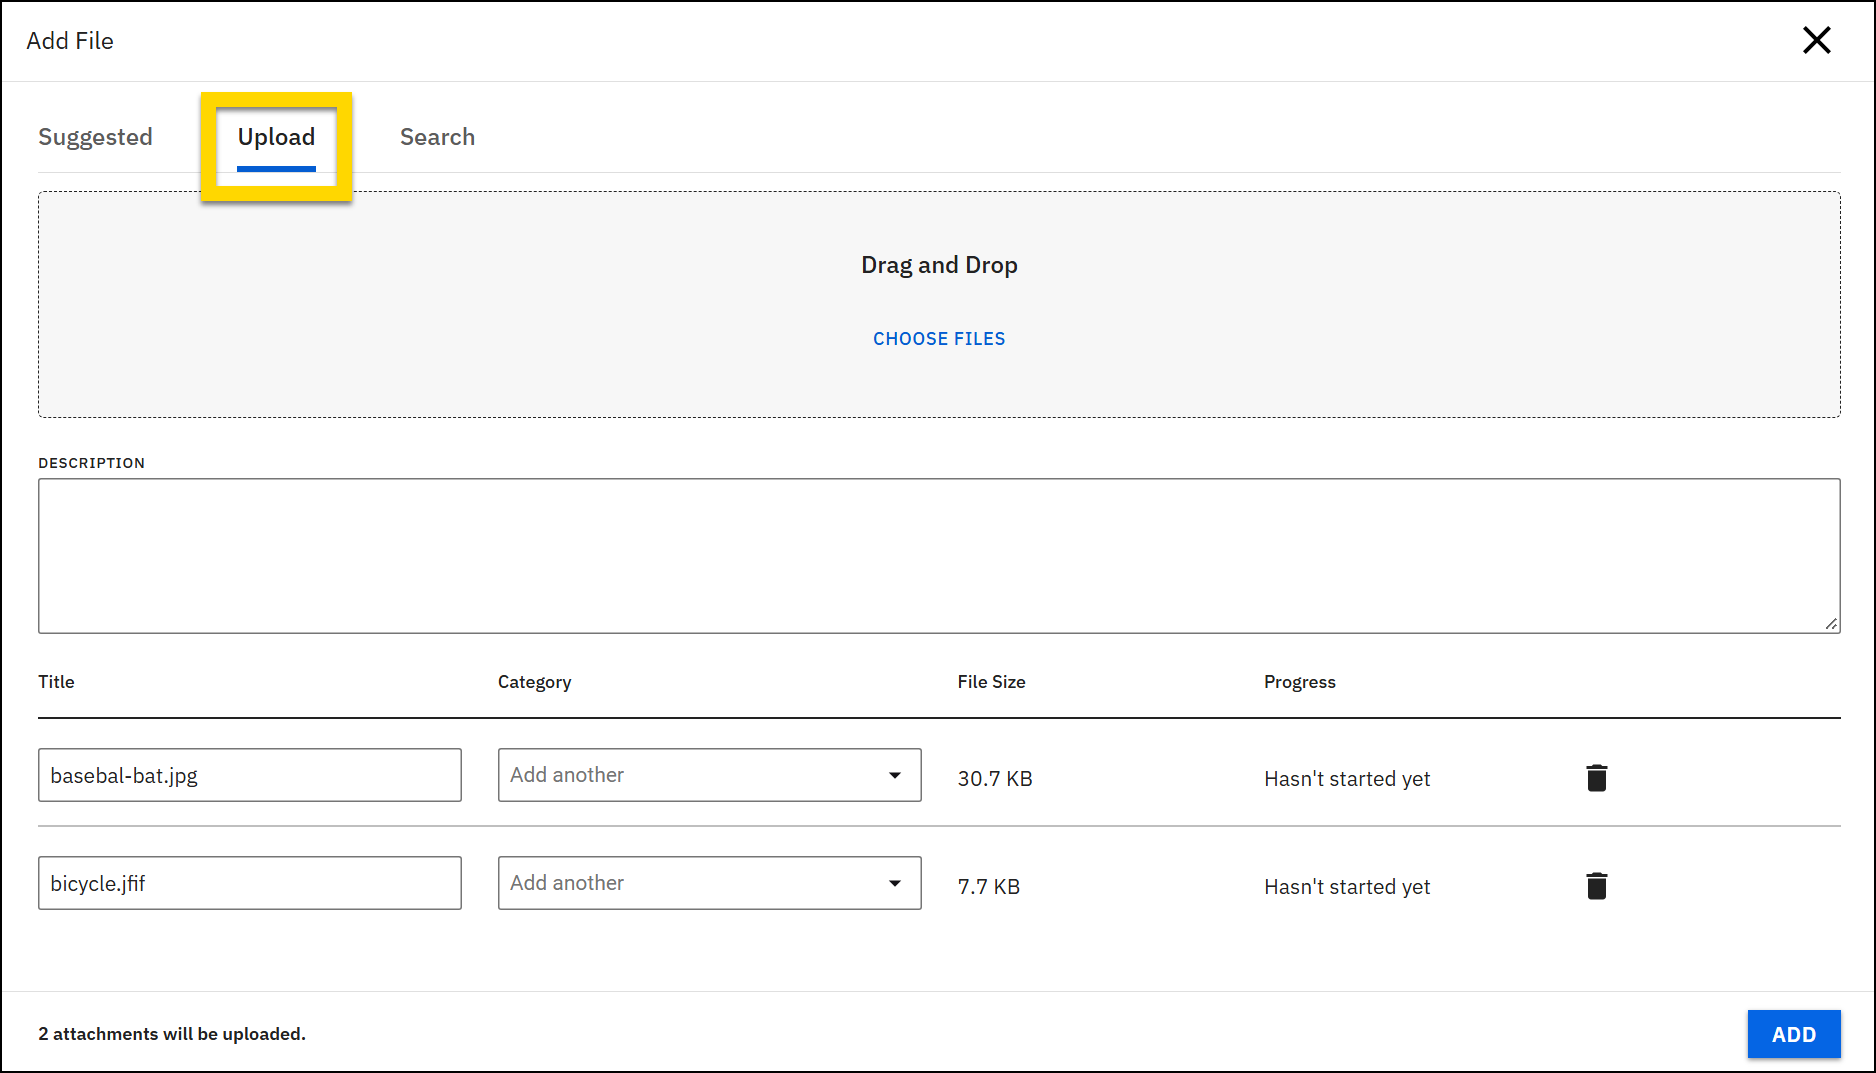Click the Progress column header

tap(1299, 682)
